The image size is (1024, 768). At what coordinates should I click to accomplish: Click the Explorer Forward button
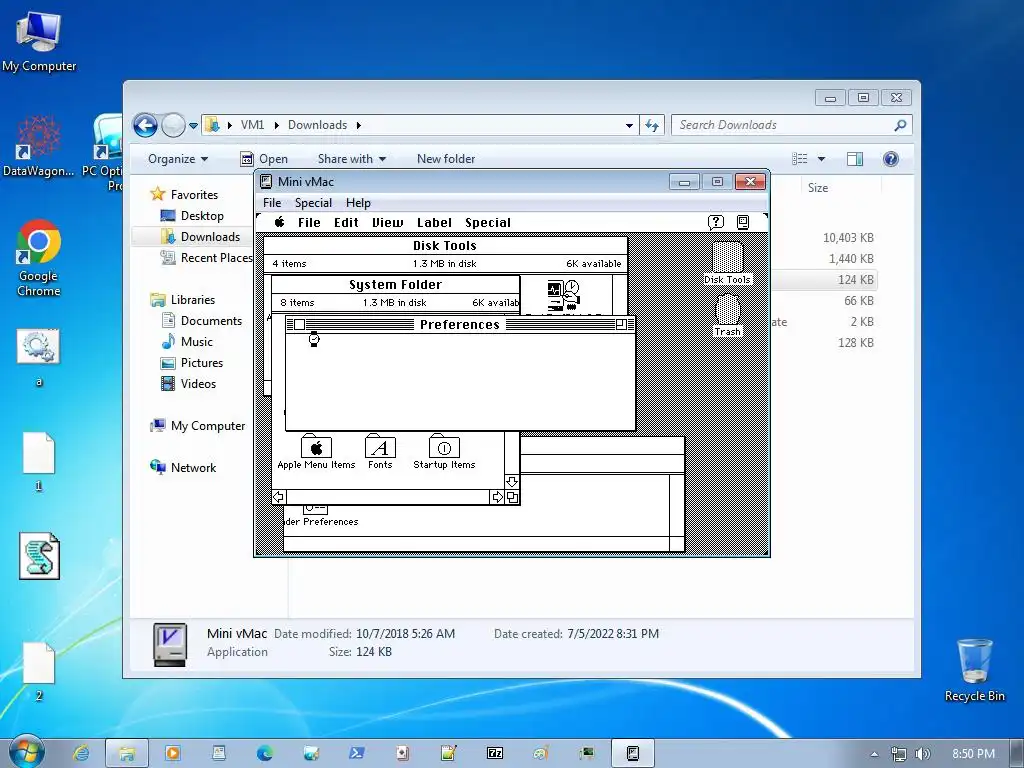point(173,125)
